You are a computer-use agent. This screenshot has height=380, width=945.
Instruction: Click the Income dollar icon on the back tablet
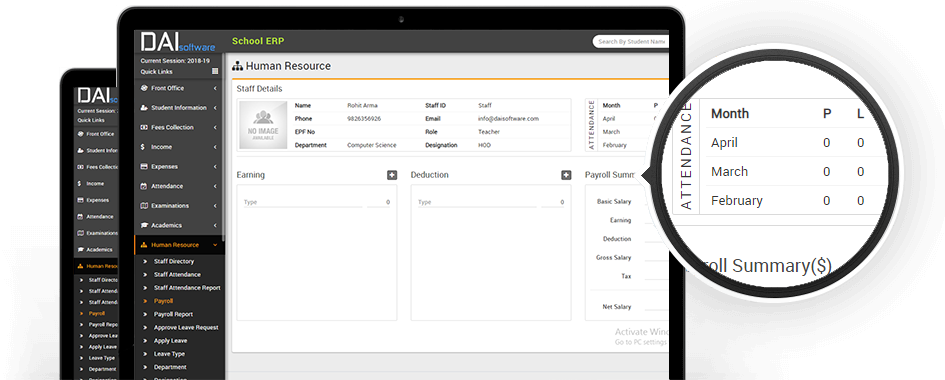(x=80, y=184)
